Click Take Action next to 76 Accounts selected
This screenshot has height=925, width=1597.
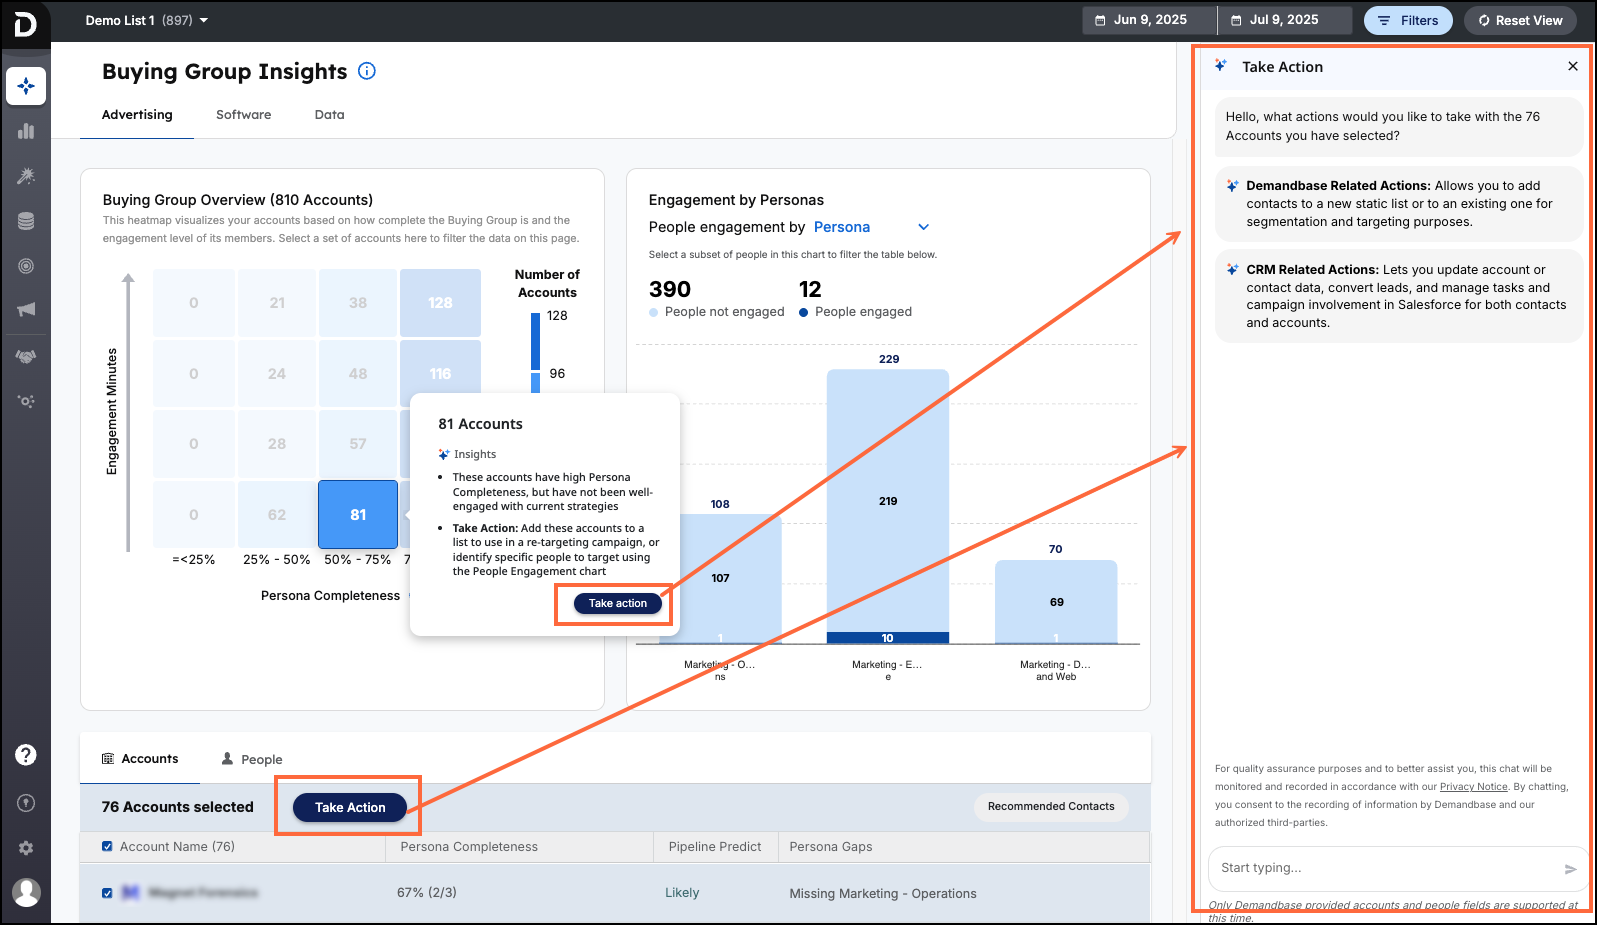click(x=350, y=807)
